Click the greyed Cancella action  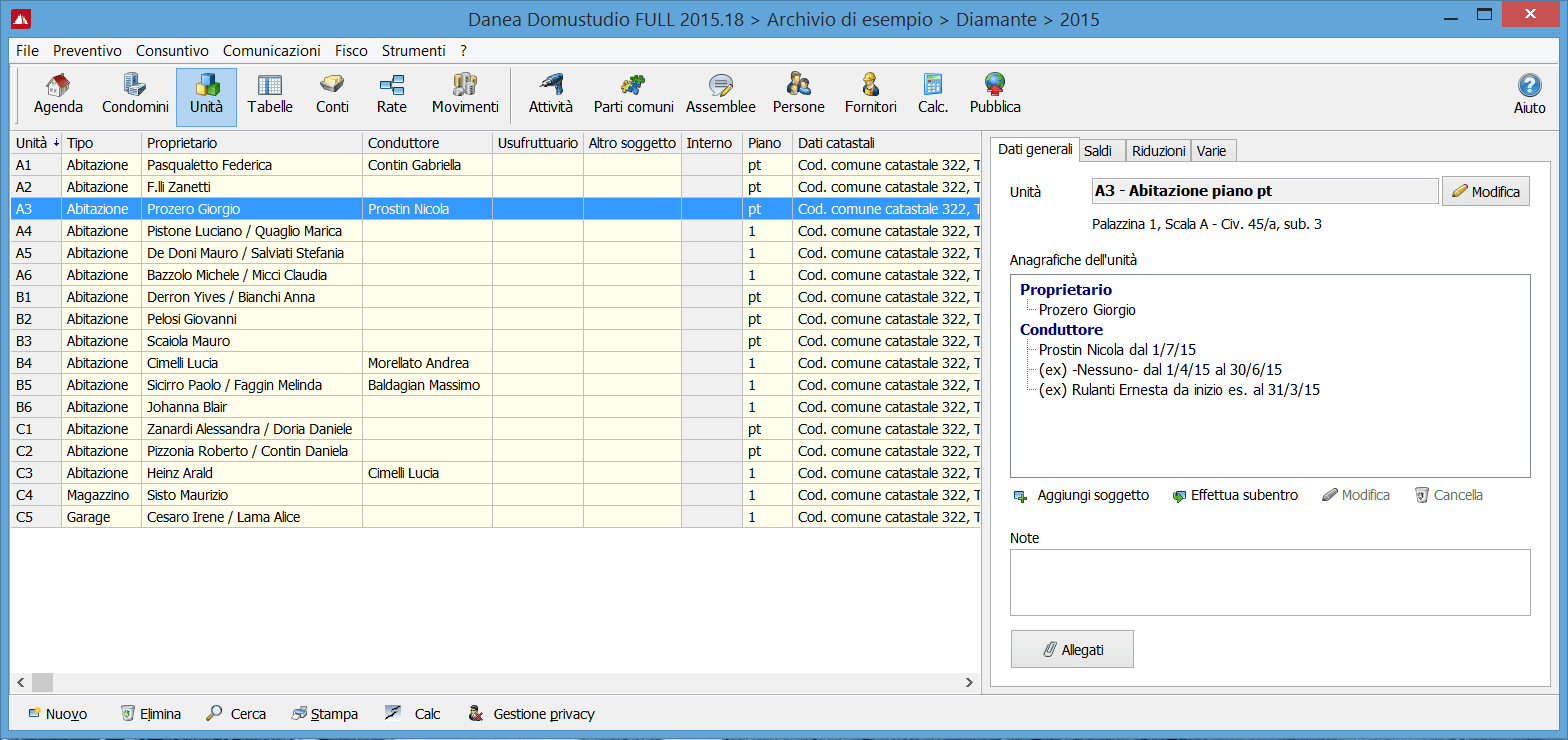click(1449, 495)
